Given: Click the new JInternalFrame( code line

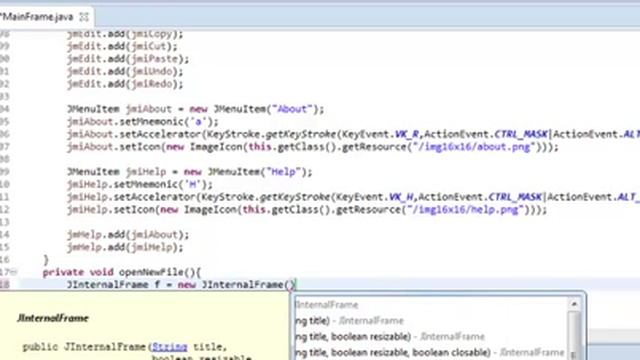Looking at the screenshot, I should [181, 284].
